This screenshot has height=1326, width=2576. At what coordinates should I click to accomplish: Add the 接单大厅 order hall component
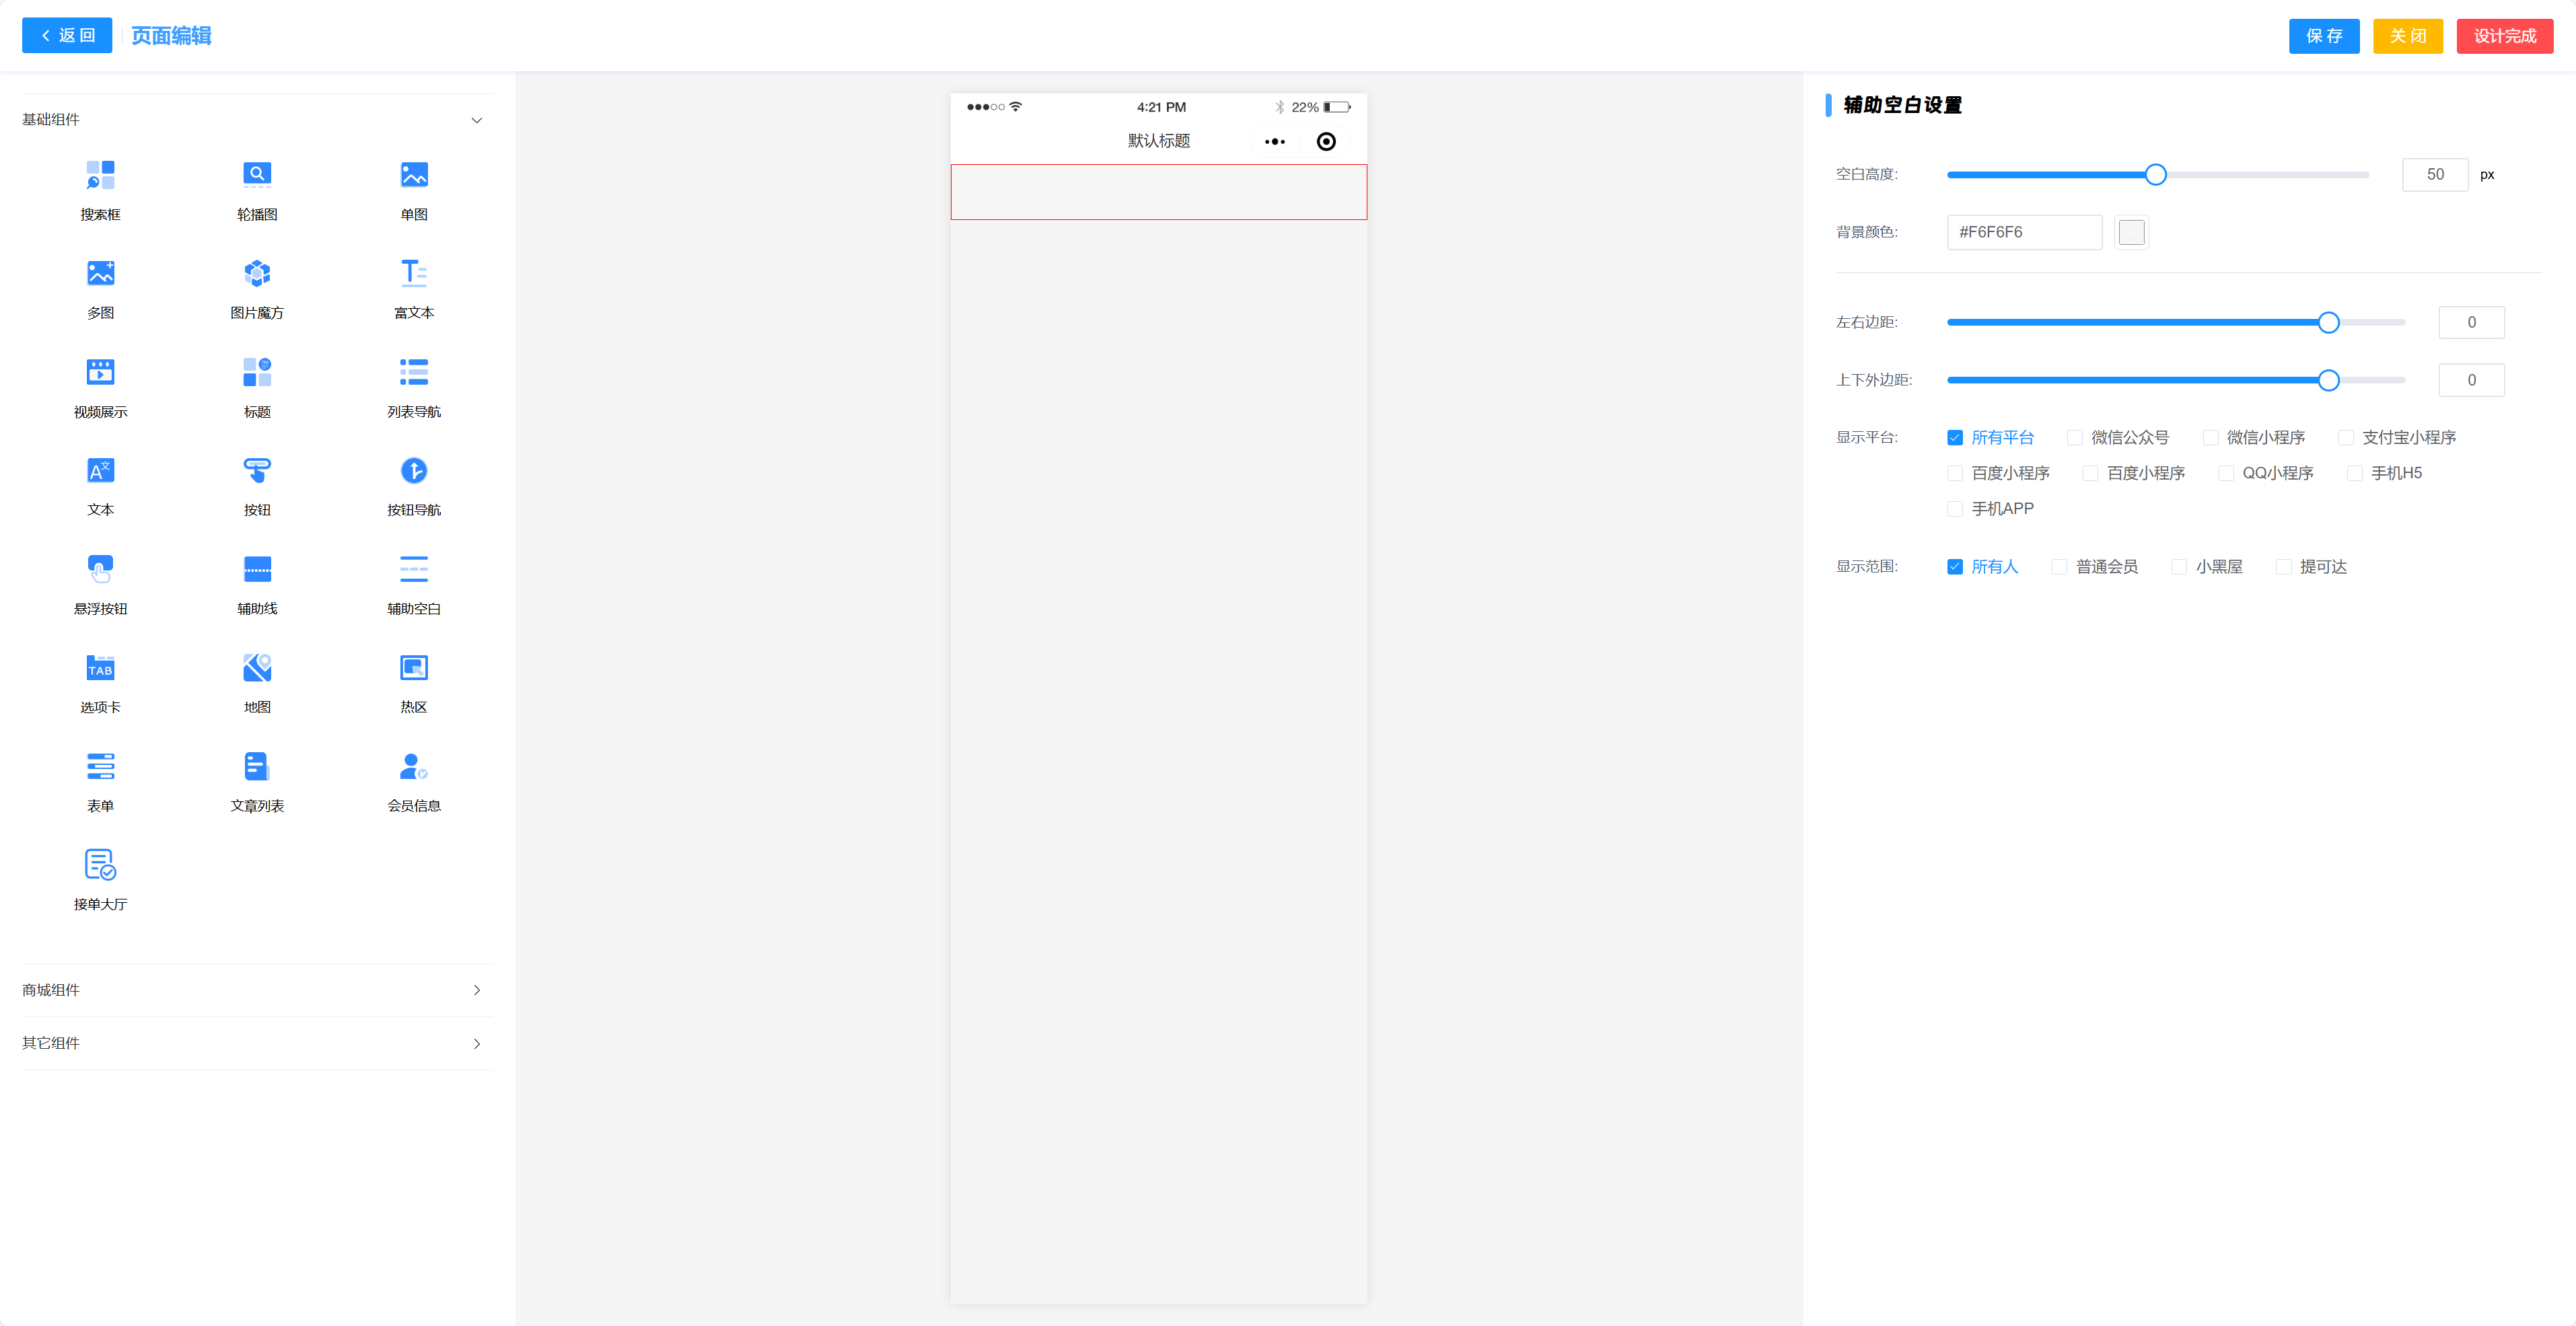pyautogui.click(x=100, y=865)
